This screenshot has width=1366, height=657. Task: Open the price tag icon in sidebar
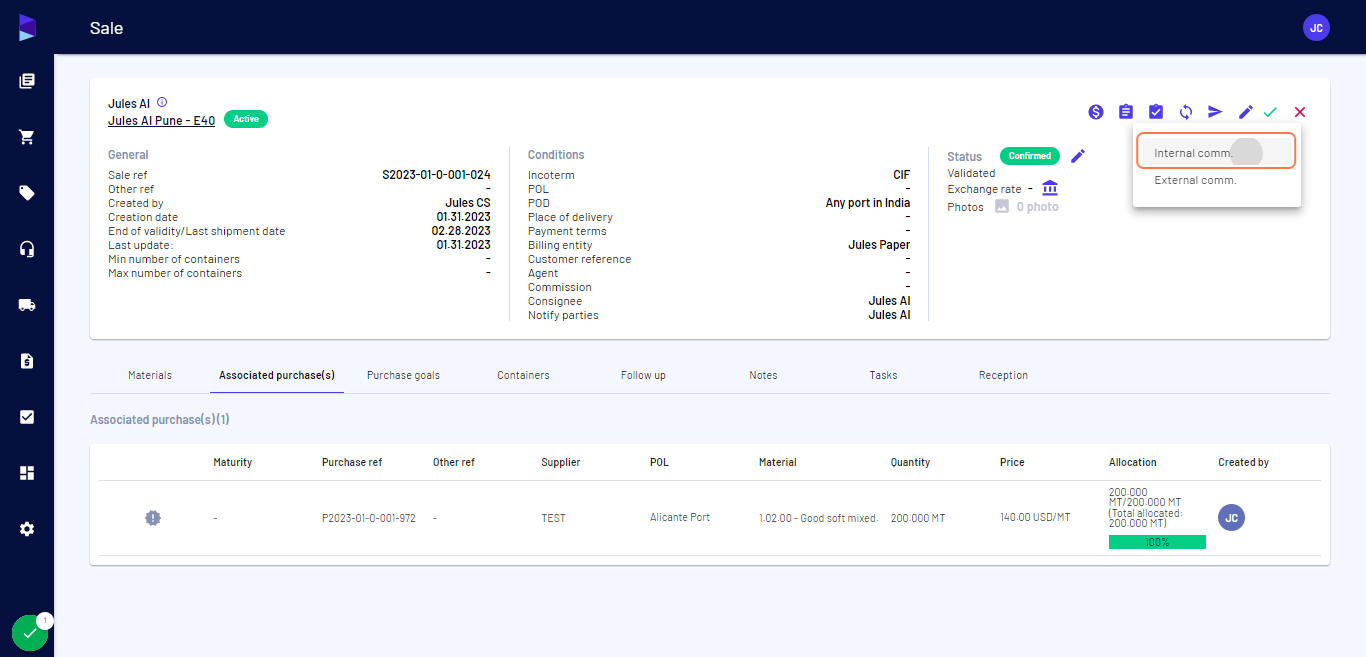point(27,193)
